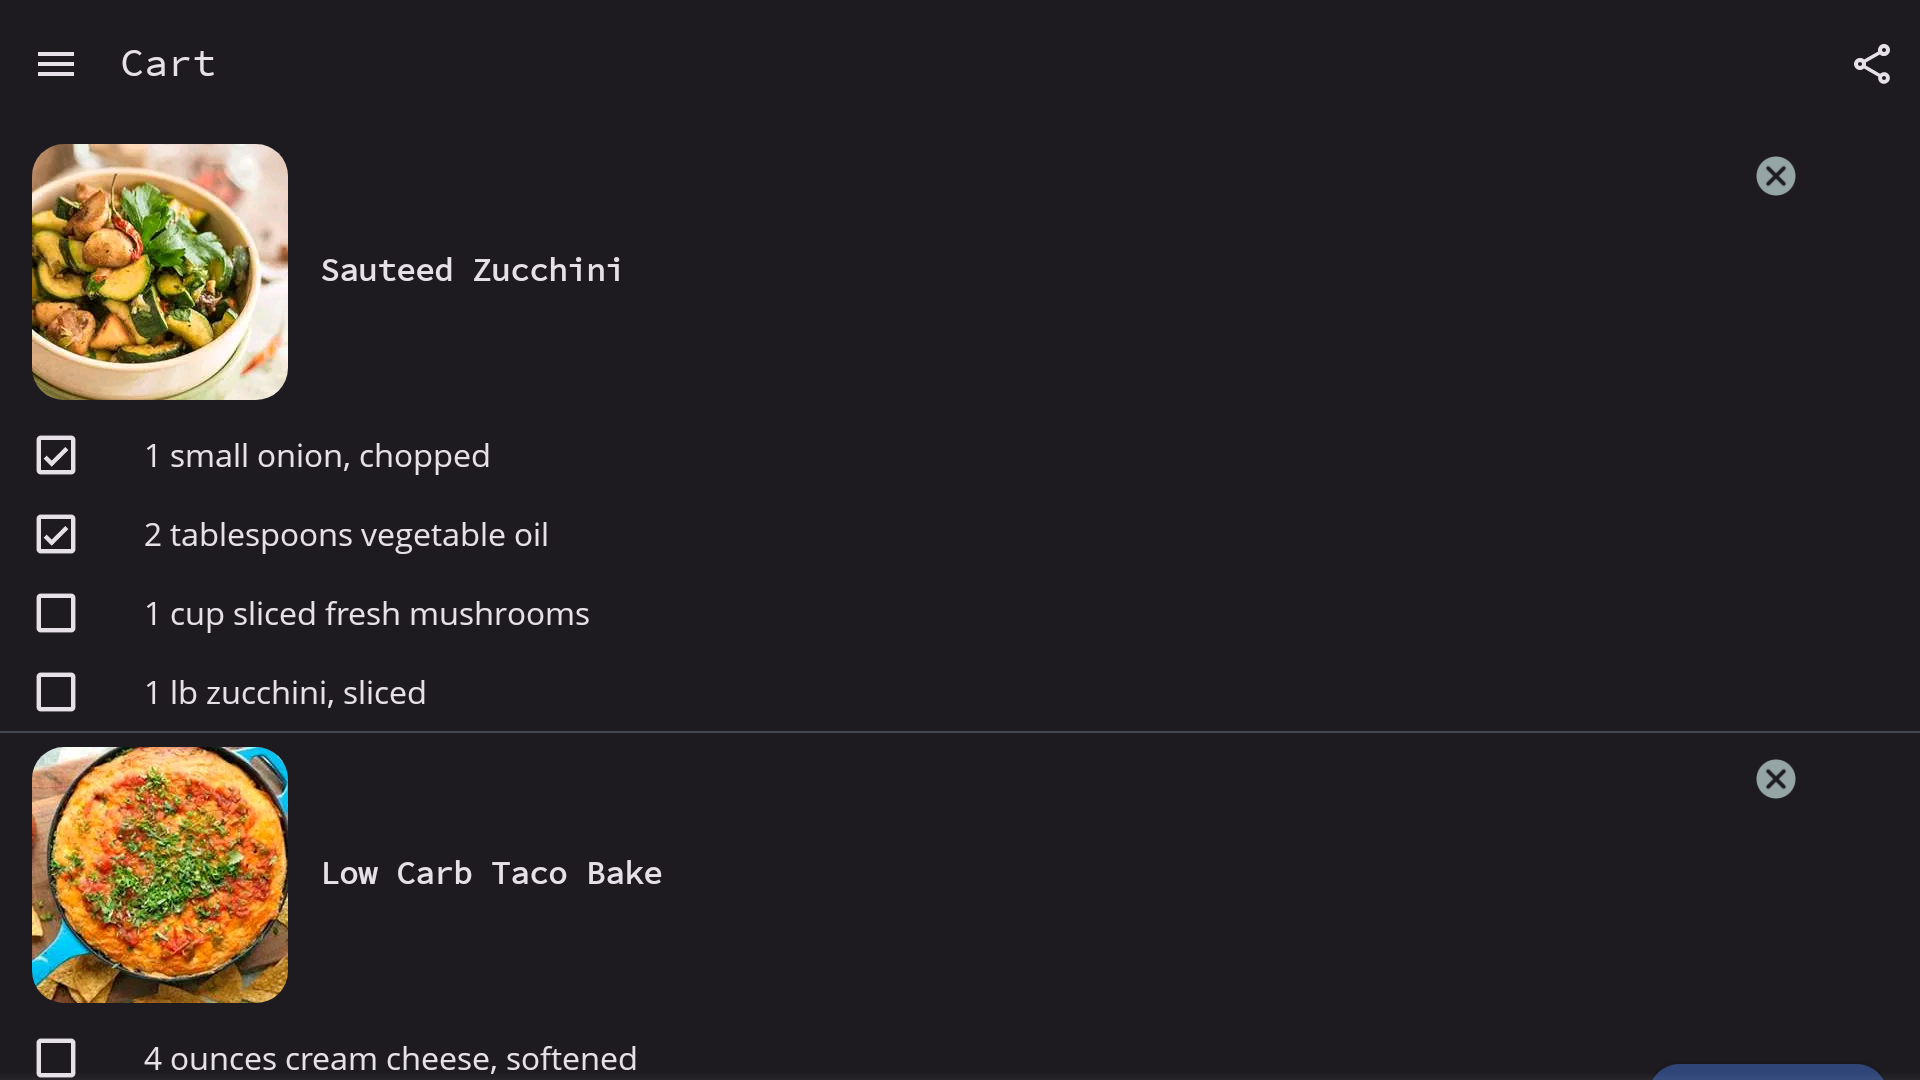Open the hamburger navigation menu

click(56, 65)
